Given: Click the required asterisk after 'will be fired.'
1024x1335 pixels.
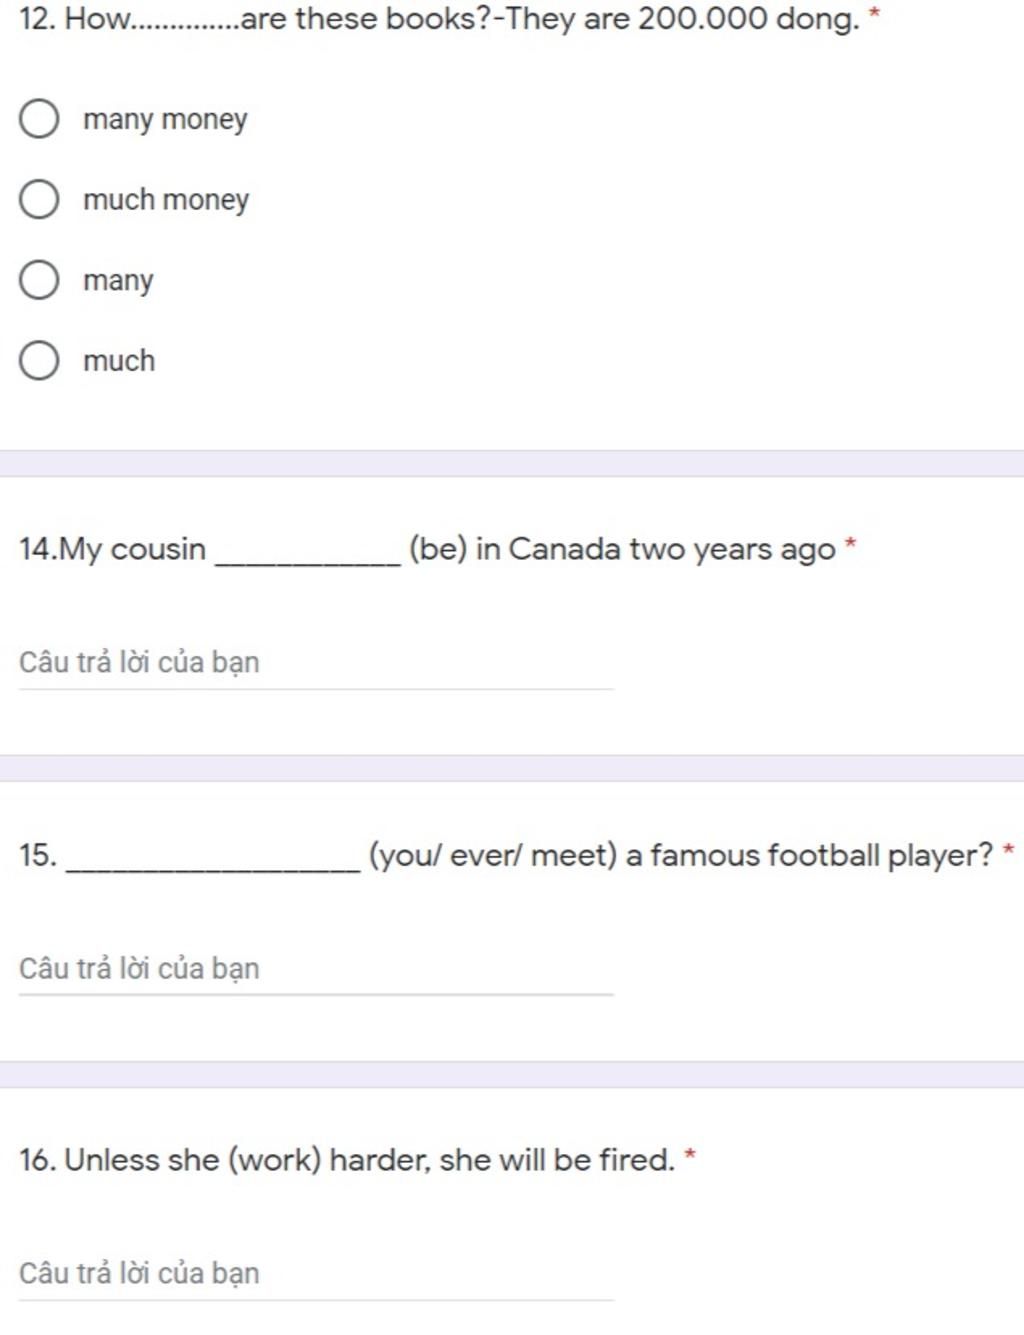Looking at the screenshot, I should click(x=690, y=1155).
